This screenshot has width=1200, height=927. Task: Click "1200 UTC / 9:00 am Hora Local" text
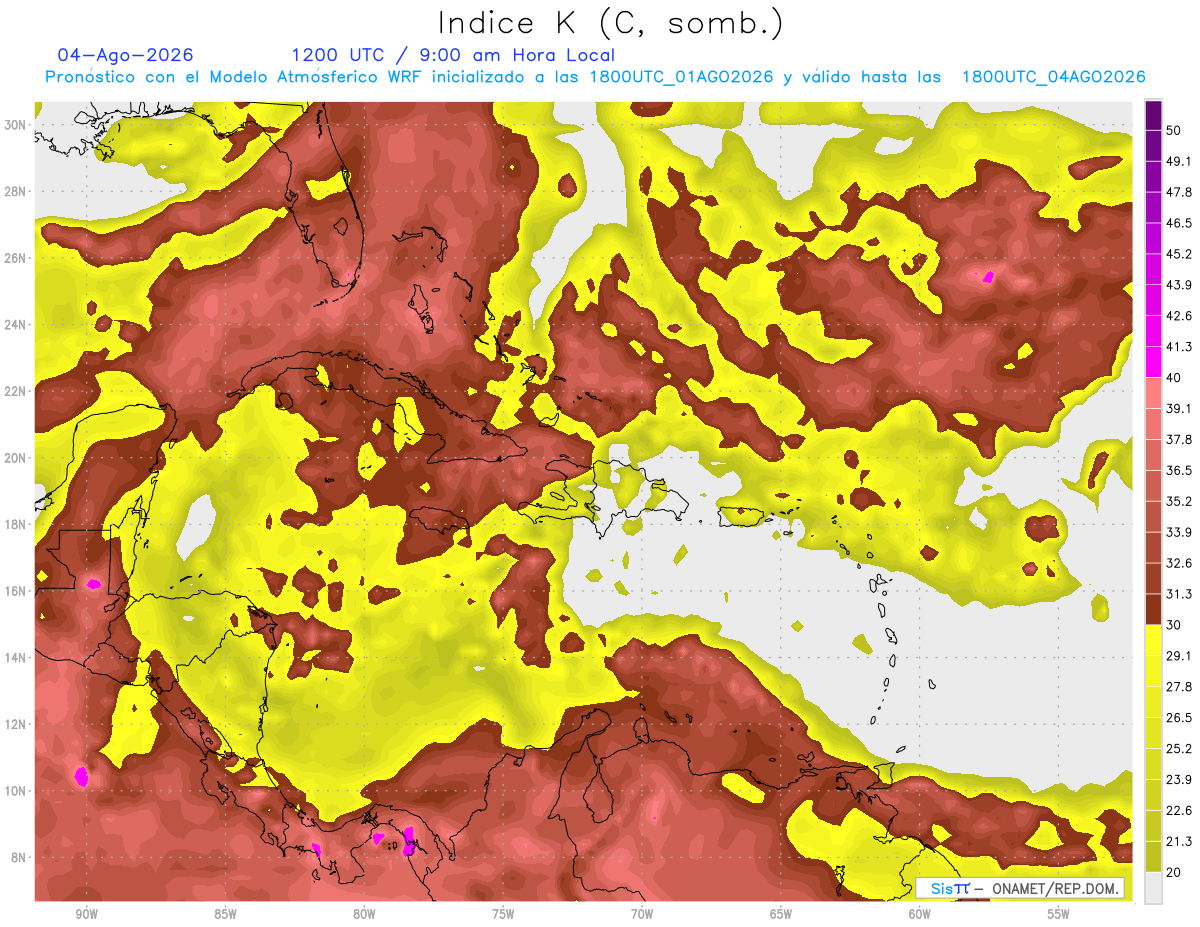453,55
